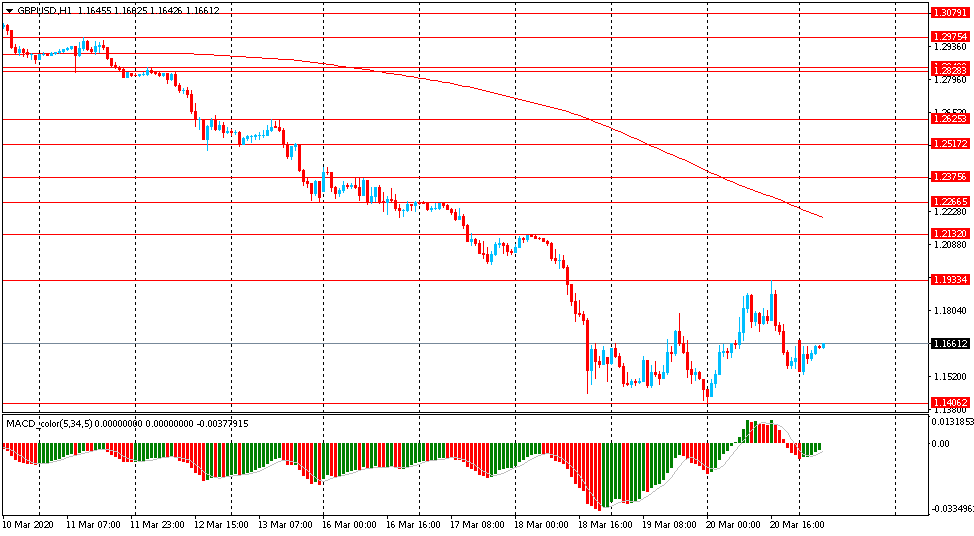Screen dimensions: 974x536
Task: Click the 1.25172 price level tag
Action: [x=948, y=144]
